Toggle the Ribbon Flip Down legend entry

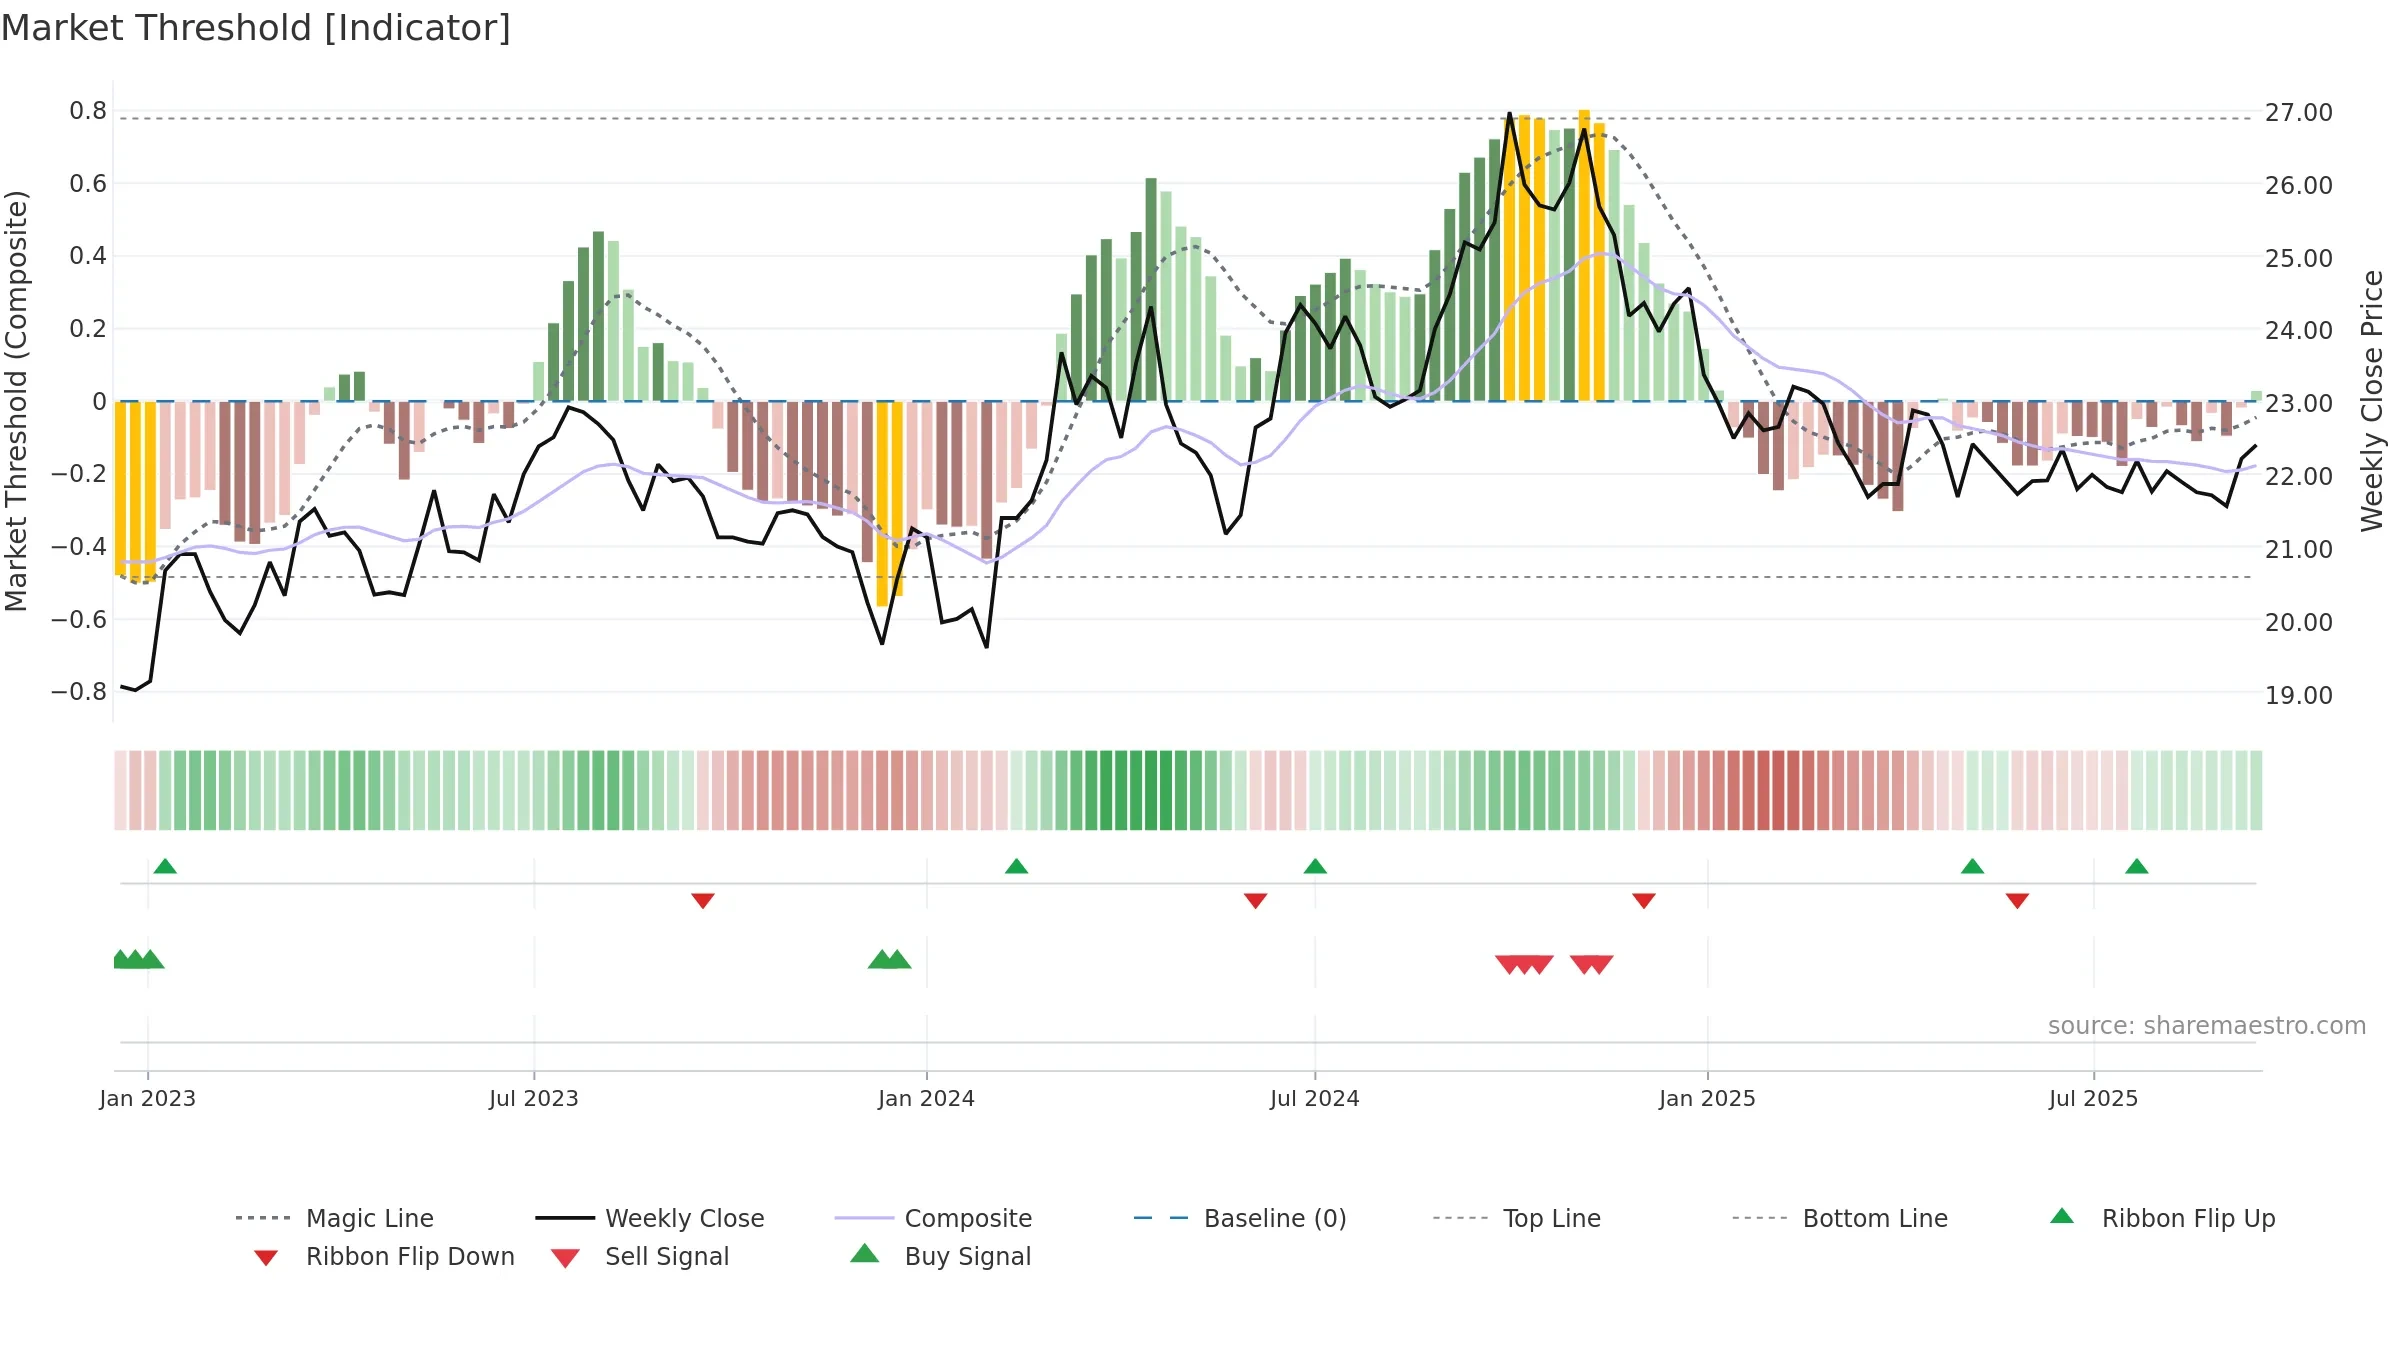384,1256
